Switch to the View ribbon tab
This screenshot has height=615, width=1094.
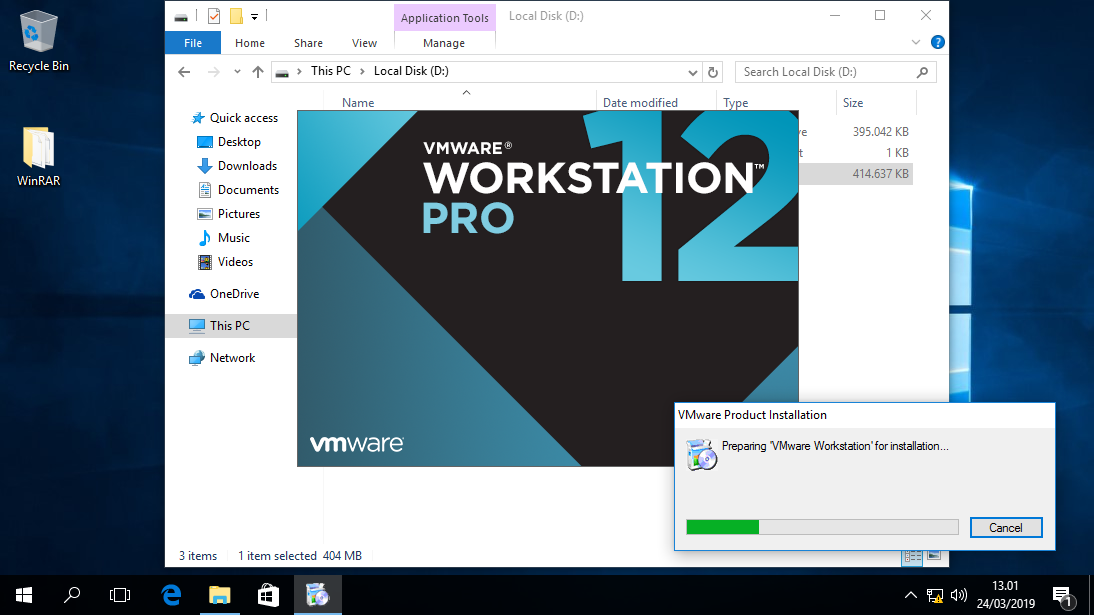364,43
